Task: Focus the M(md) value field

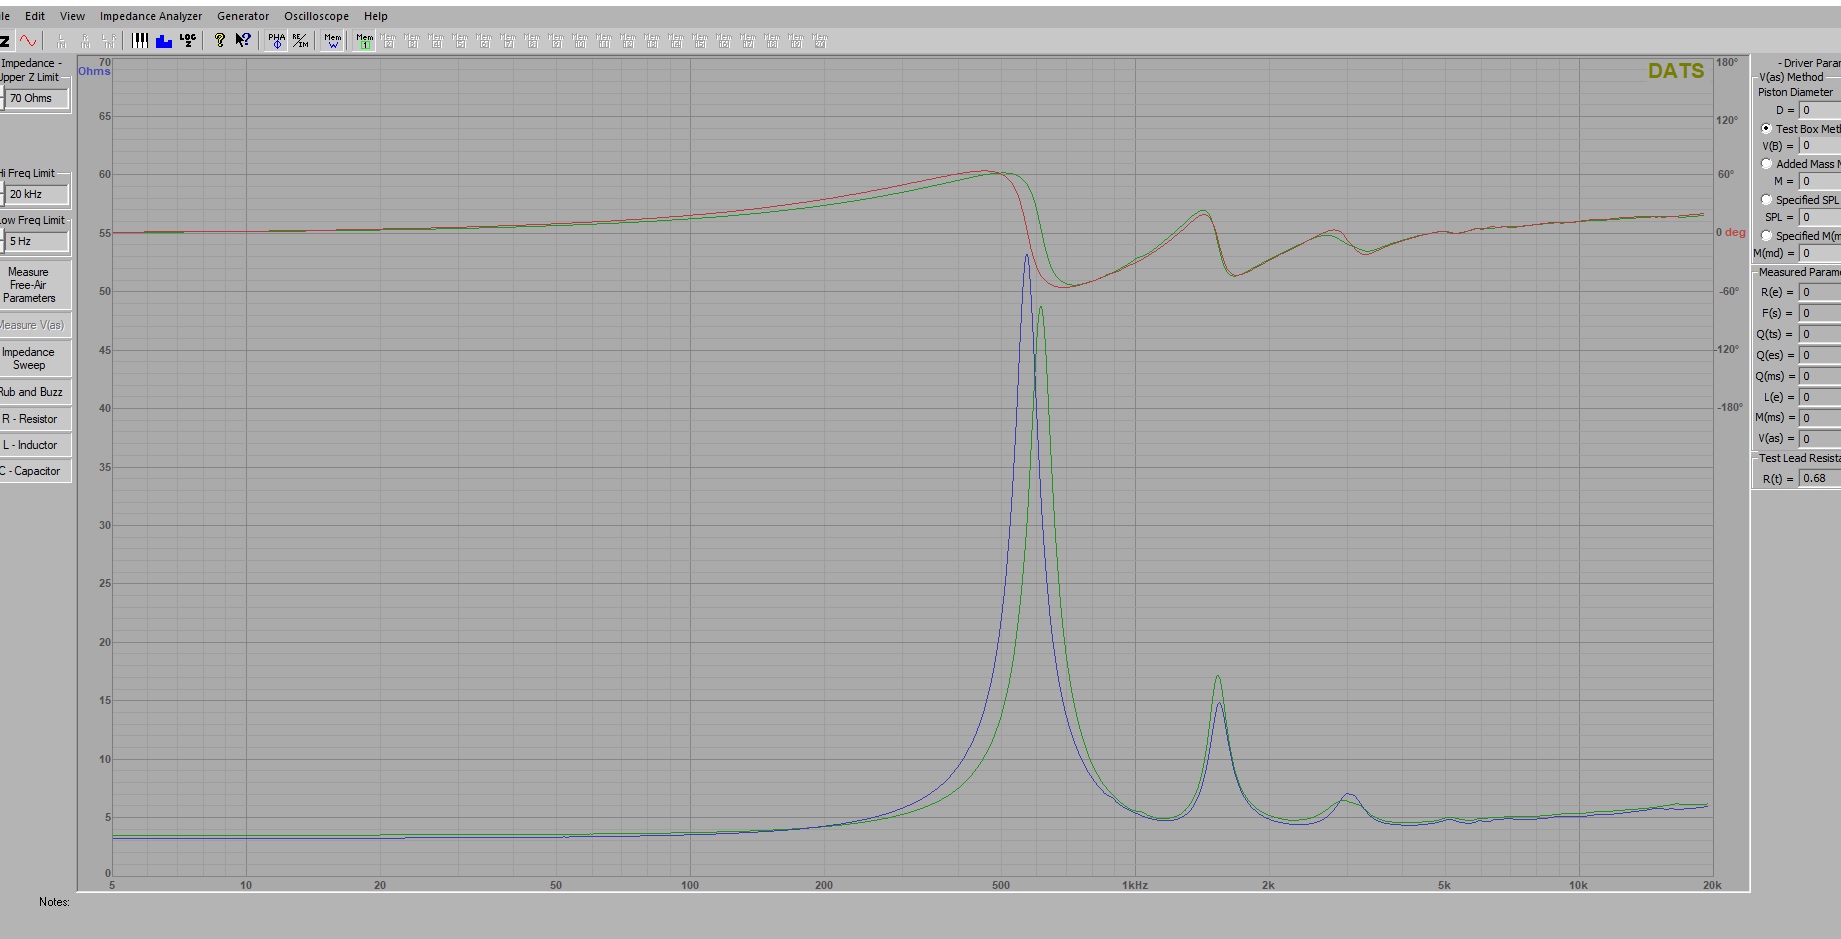Action: [x=1820, y=253]
